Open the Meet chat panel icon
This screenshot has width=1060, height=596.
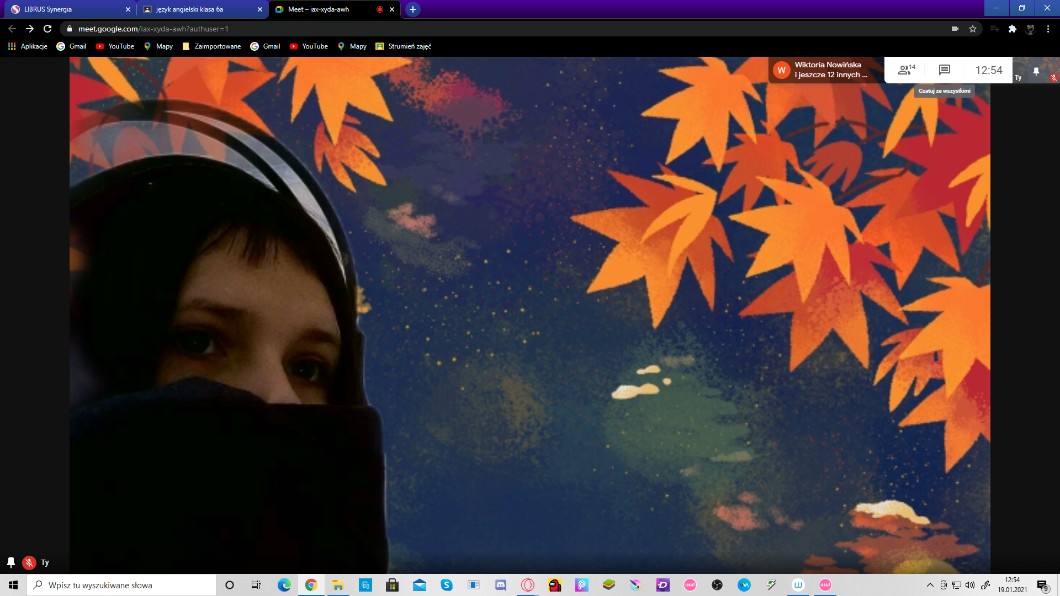[944, 70]
